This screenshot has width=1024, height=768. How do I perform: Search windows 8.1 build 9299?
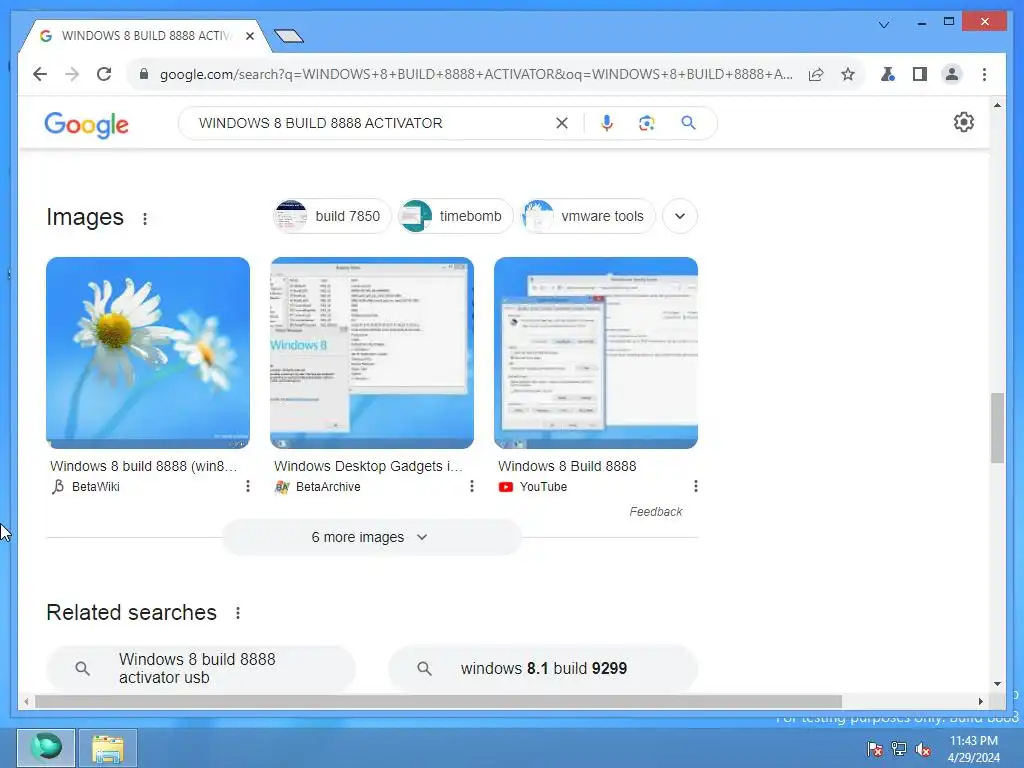[543, 668]
